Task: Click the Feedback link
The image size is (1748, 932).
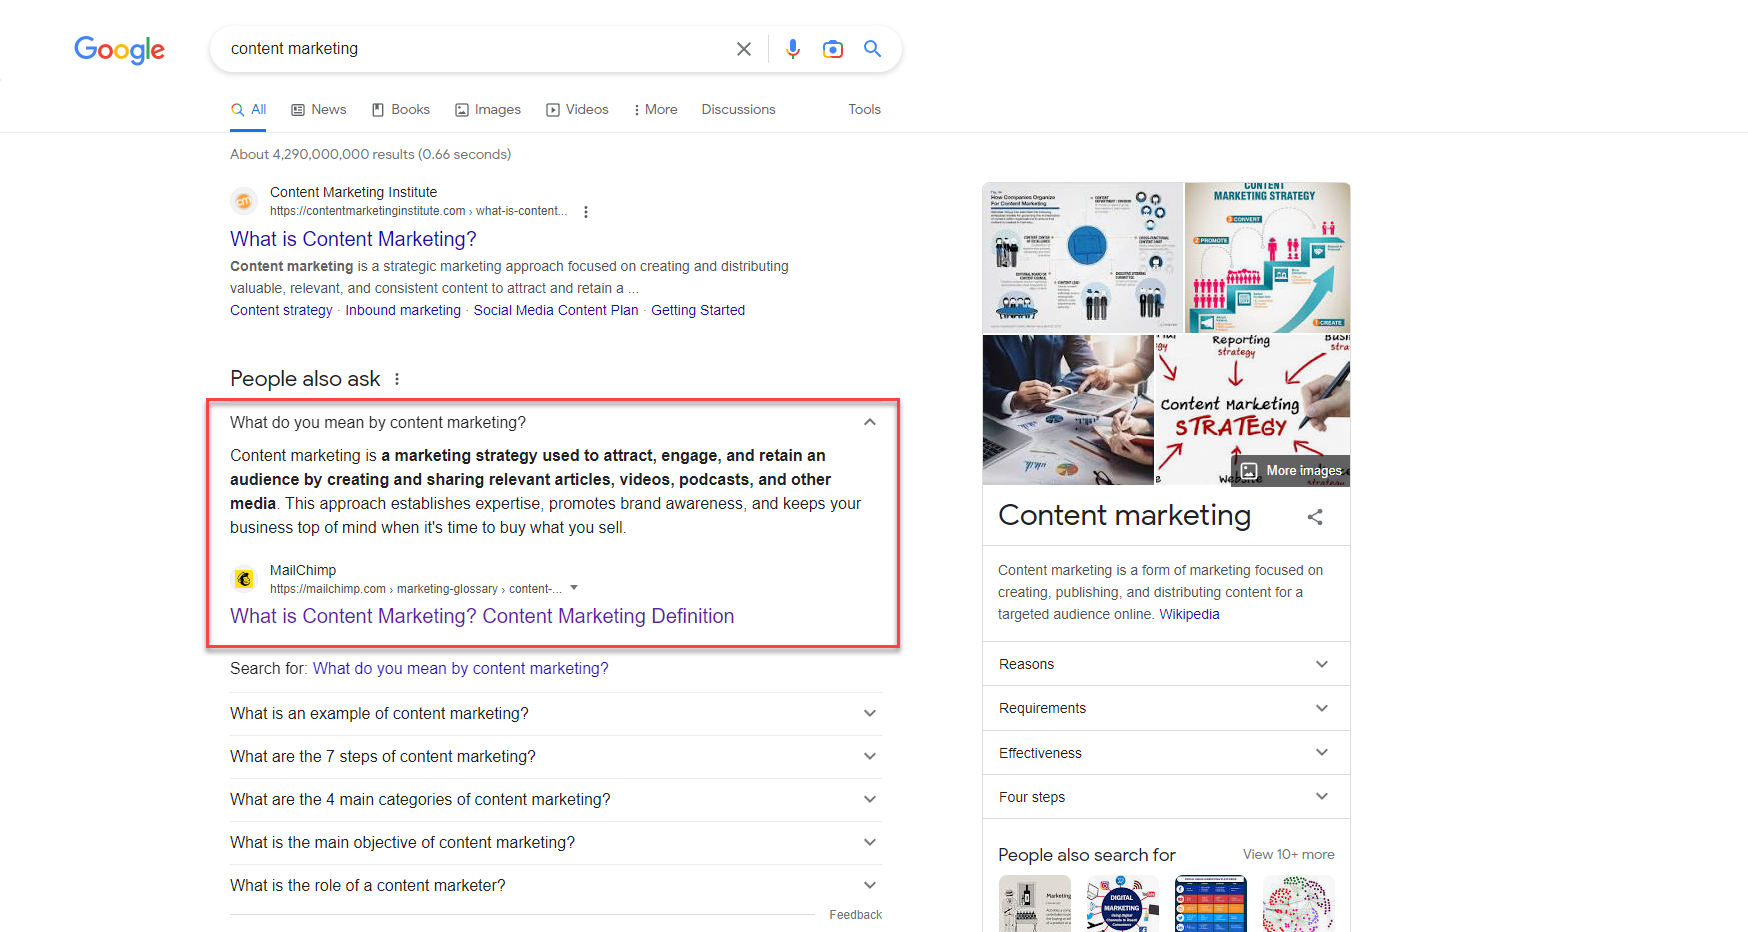Action: 855,915
